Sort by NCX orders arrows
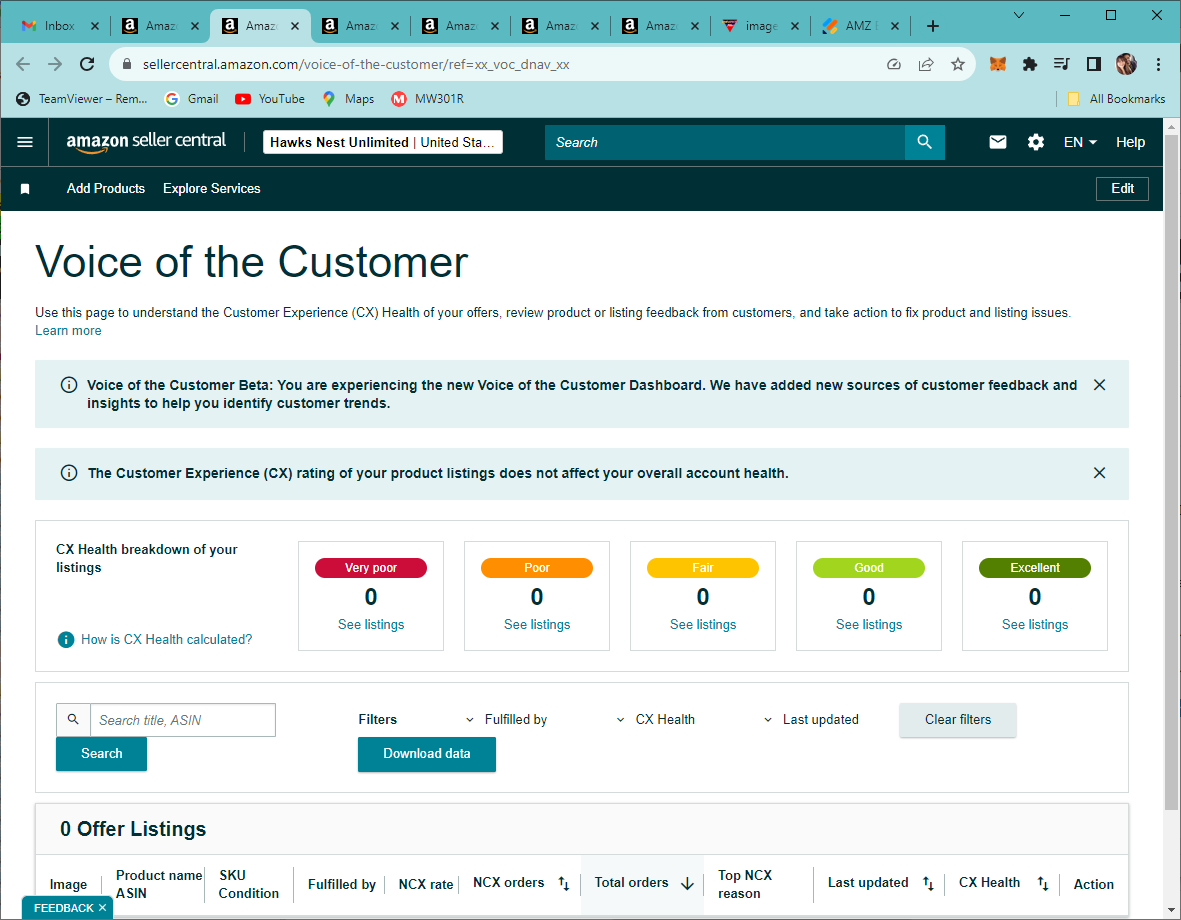1181x920 pixels. (x=563, y=883)
